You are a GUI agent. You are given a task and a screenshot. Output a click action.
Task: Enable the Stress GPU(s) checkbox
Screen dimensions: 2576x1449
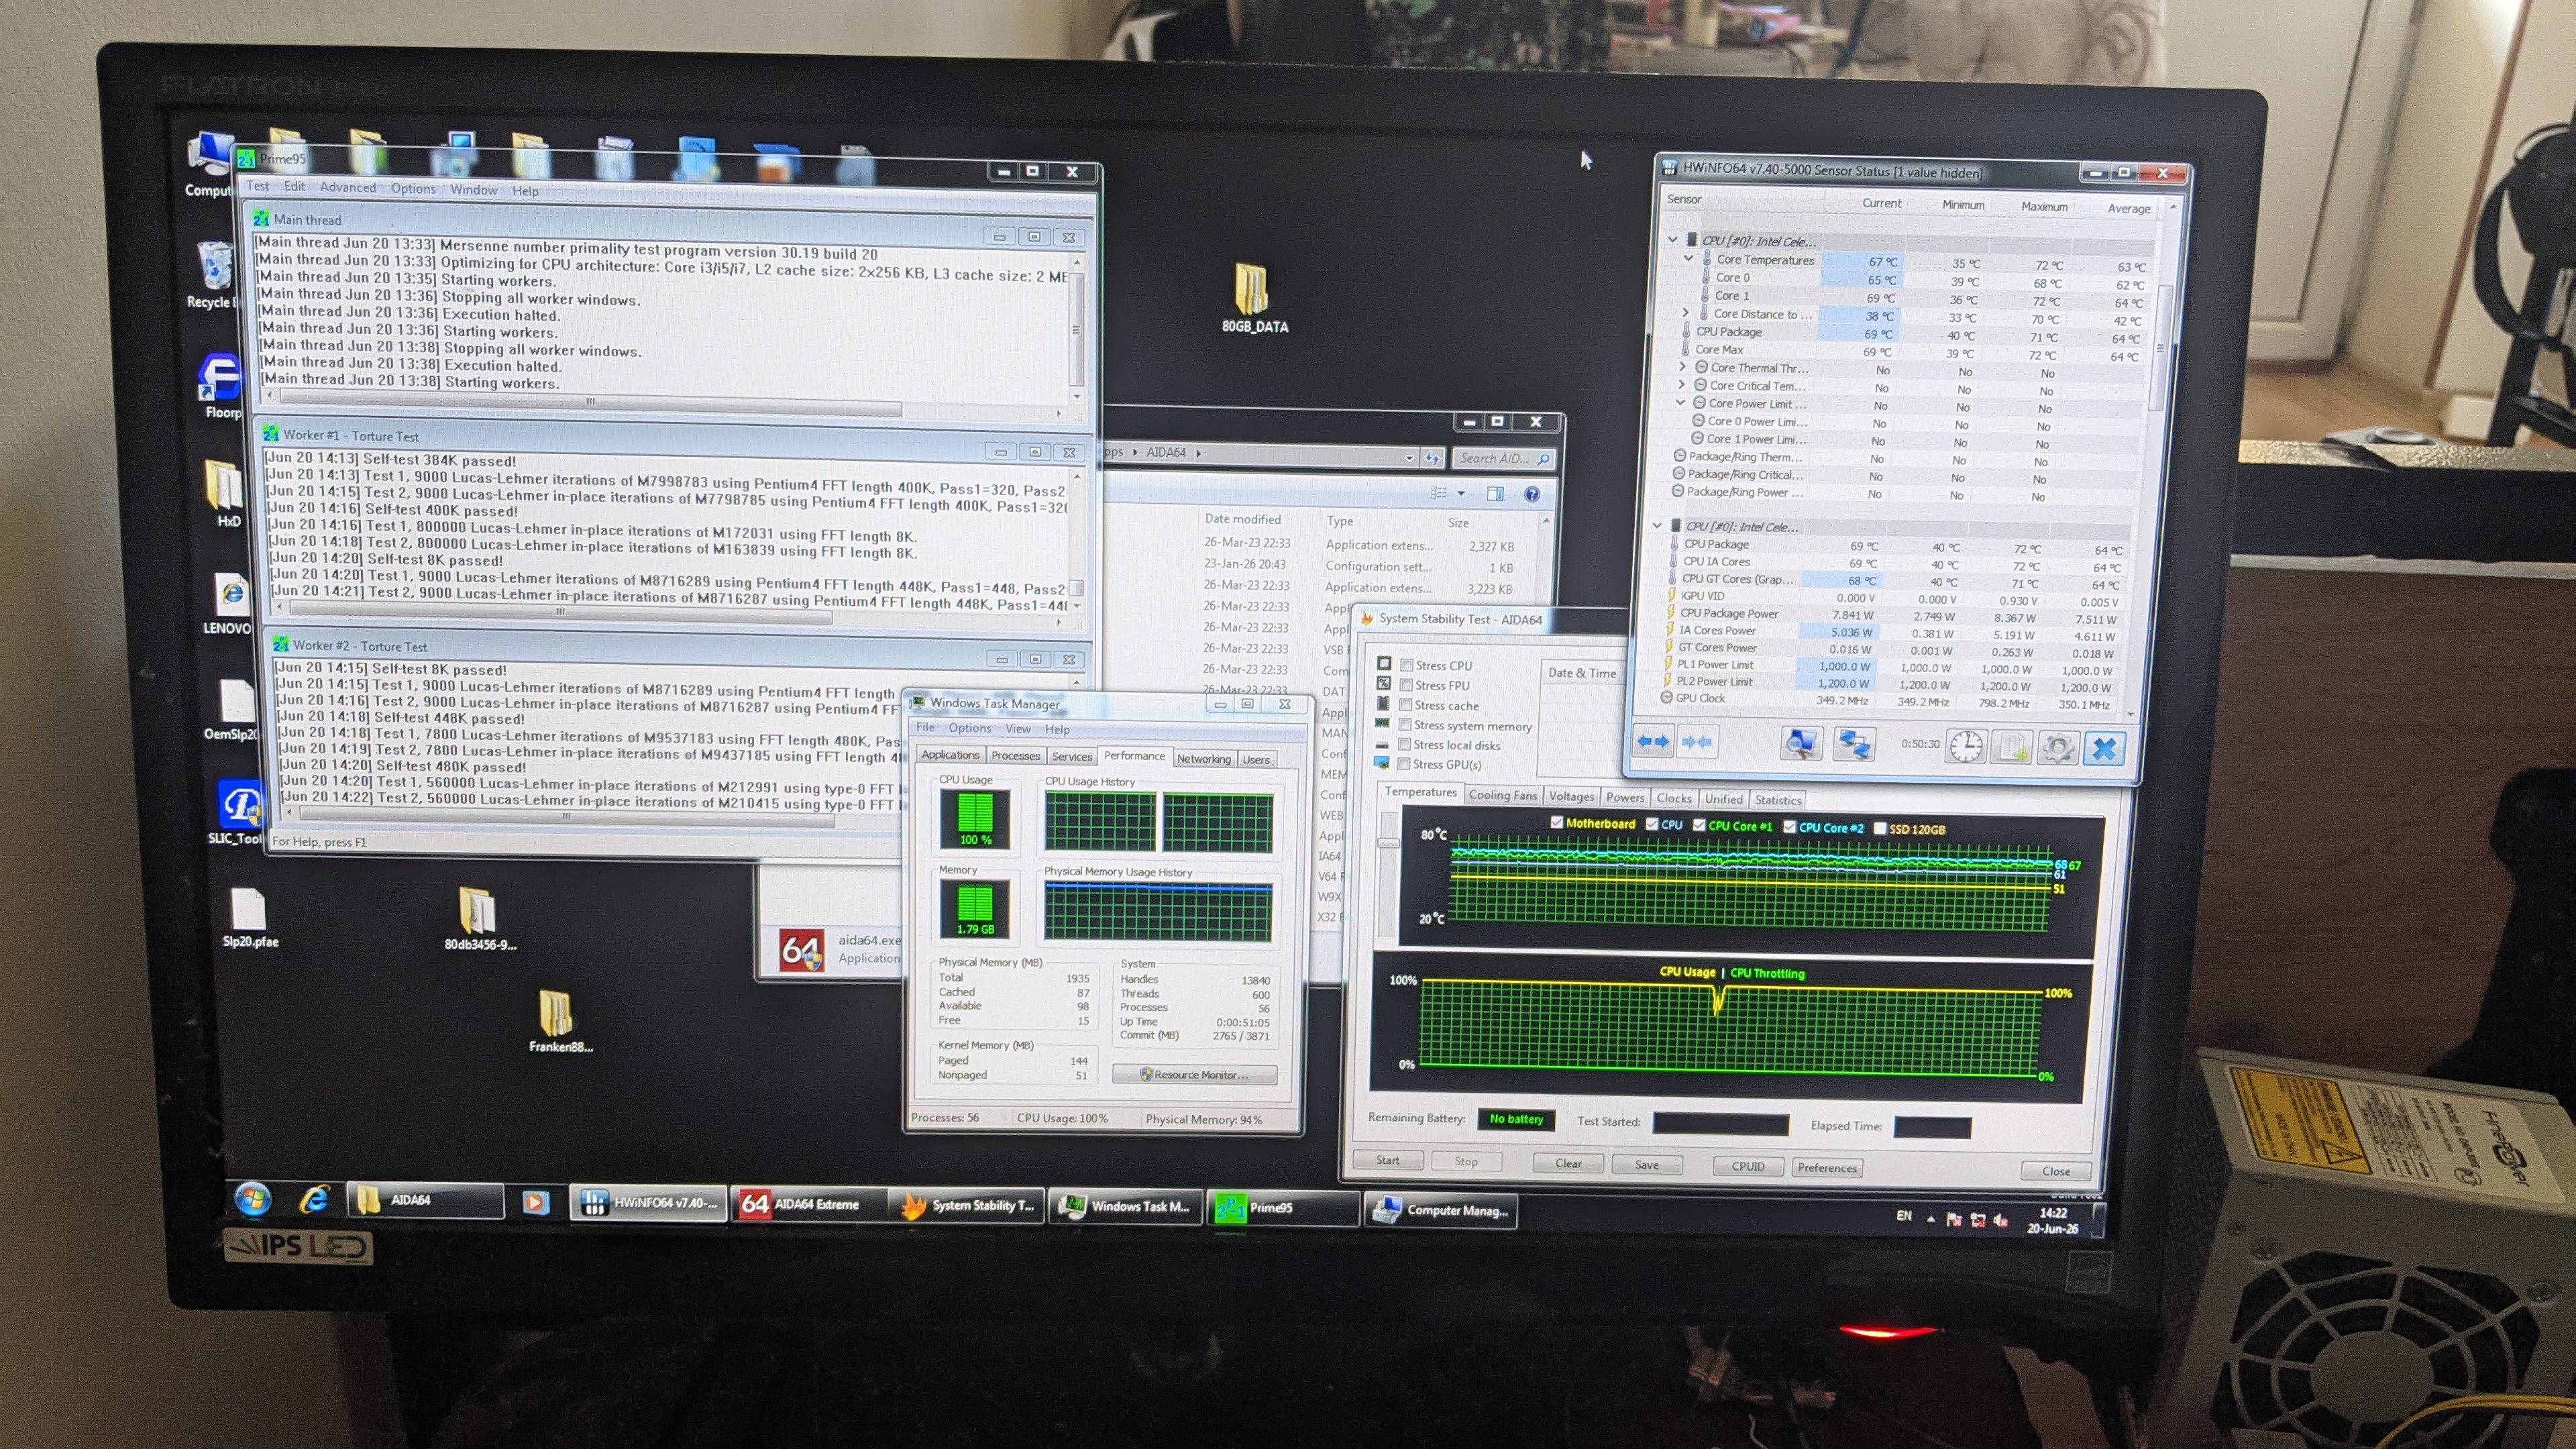(x=1404, y=764)
